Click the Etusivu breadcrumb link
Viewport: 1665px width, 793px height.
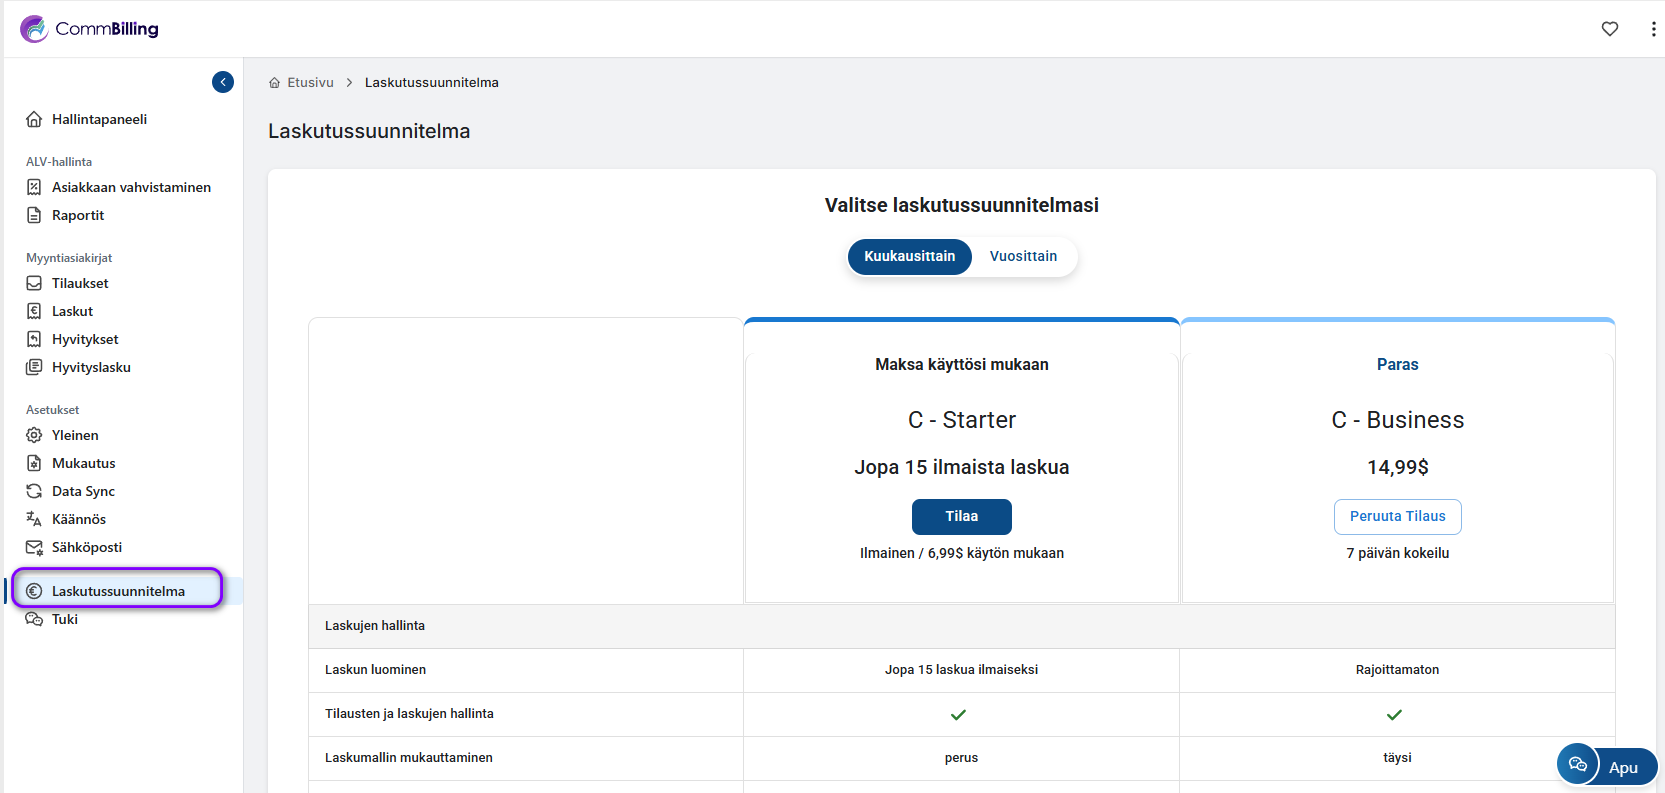(x=310, y=82)
